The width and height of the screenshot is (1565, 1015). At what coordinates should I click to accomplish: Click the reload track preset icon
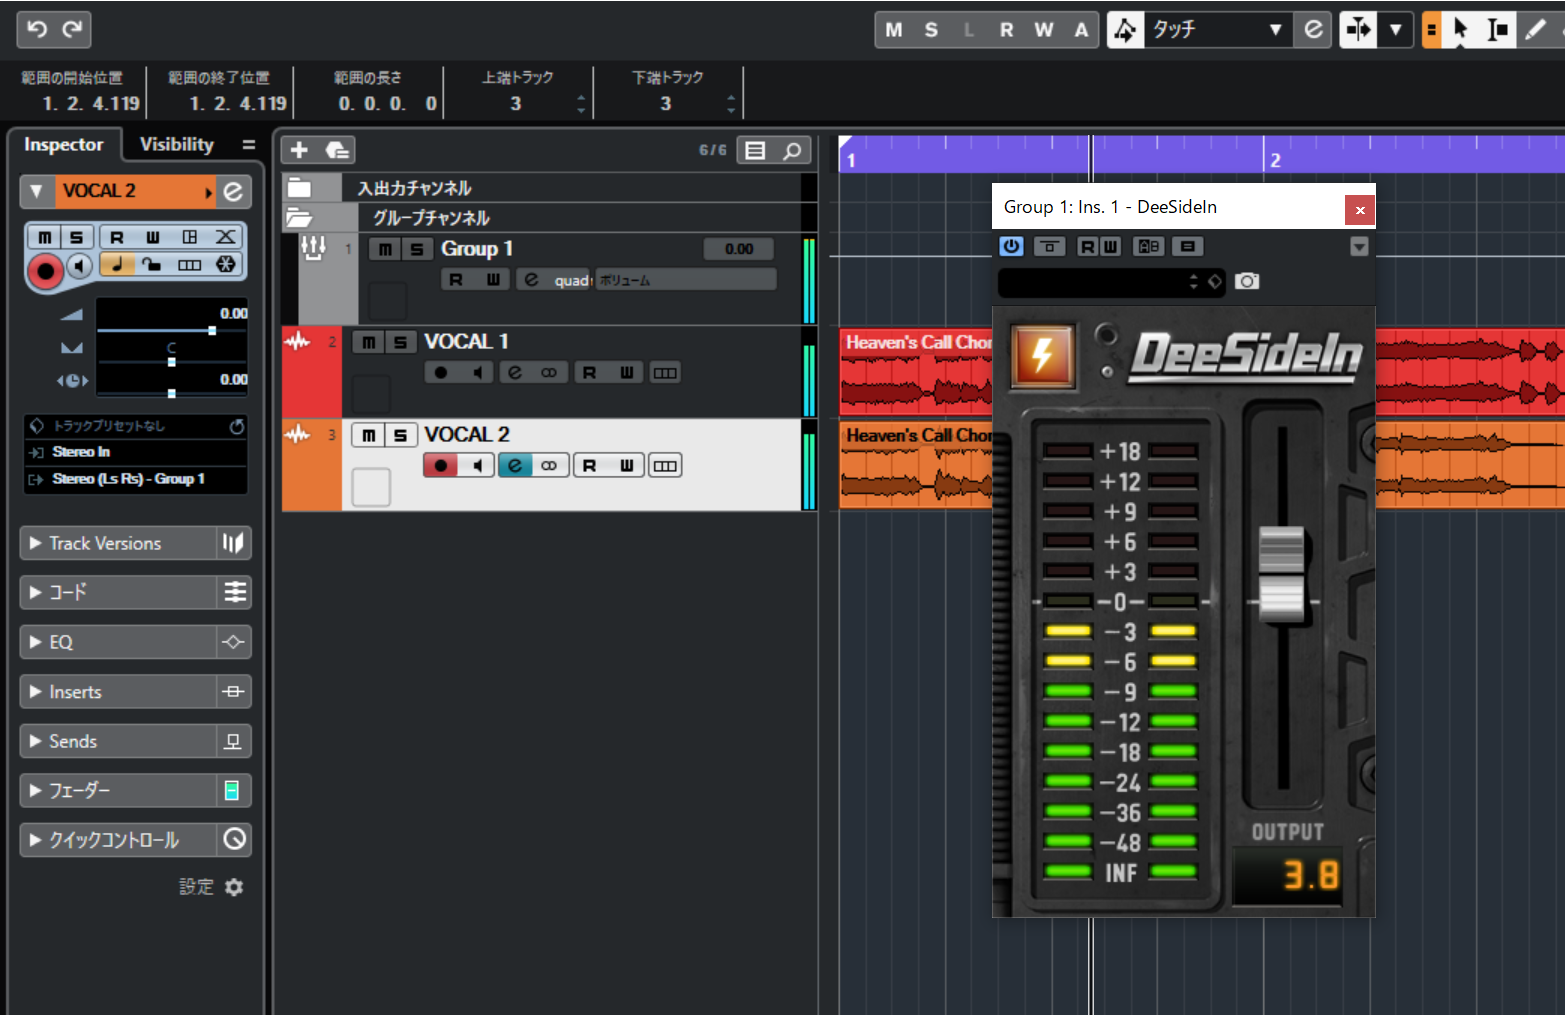point(237,426)
